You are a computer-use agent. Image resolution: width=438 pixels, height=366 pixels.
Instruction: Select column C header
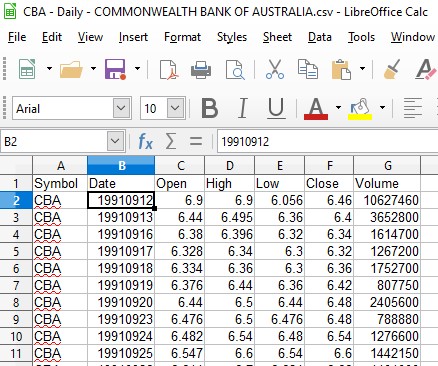pyautogui.click(x=180, y=166)
